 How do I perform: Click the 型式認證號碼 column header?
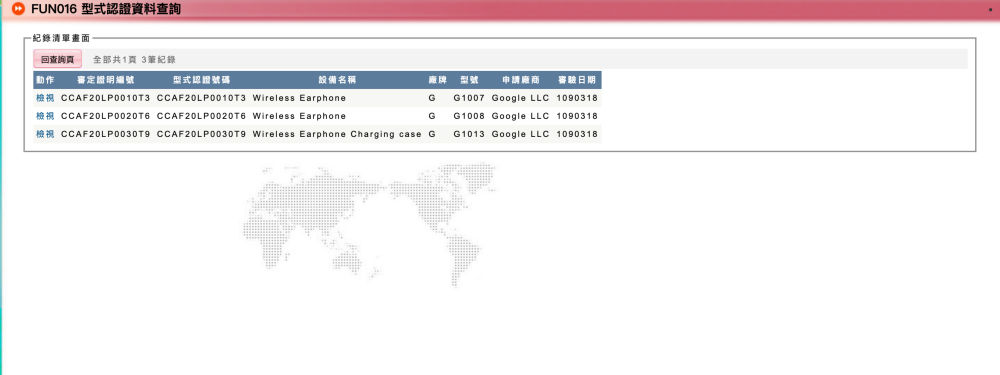click(x=202, y=80)
